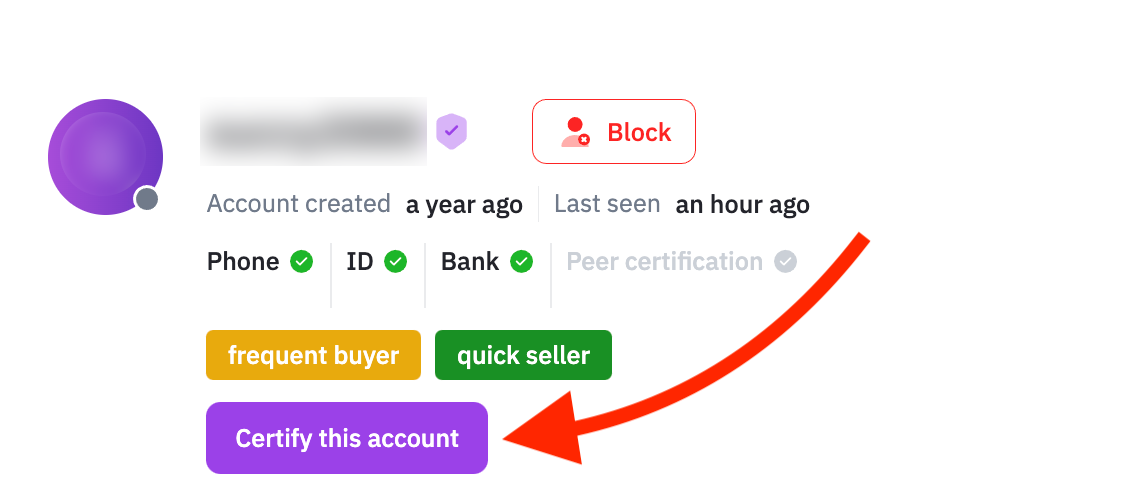Click the Account created label
Viewport: 1124px width, 500px height.
(298, 205)
